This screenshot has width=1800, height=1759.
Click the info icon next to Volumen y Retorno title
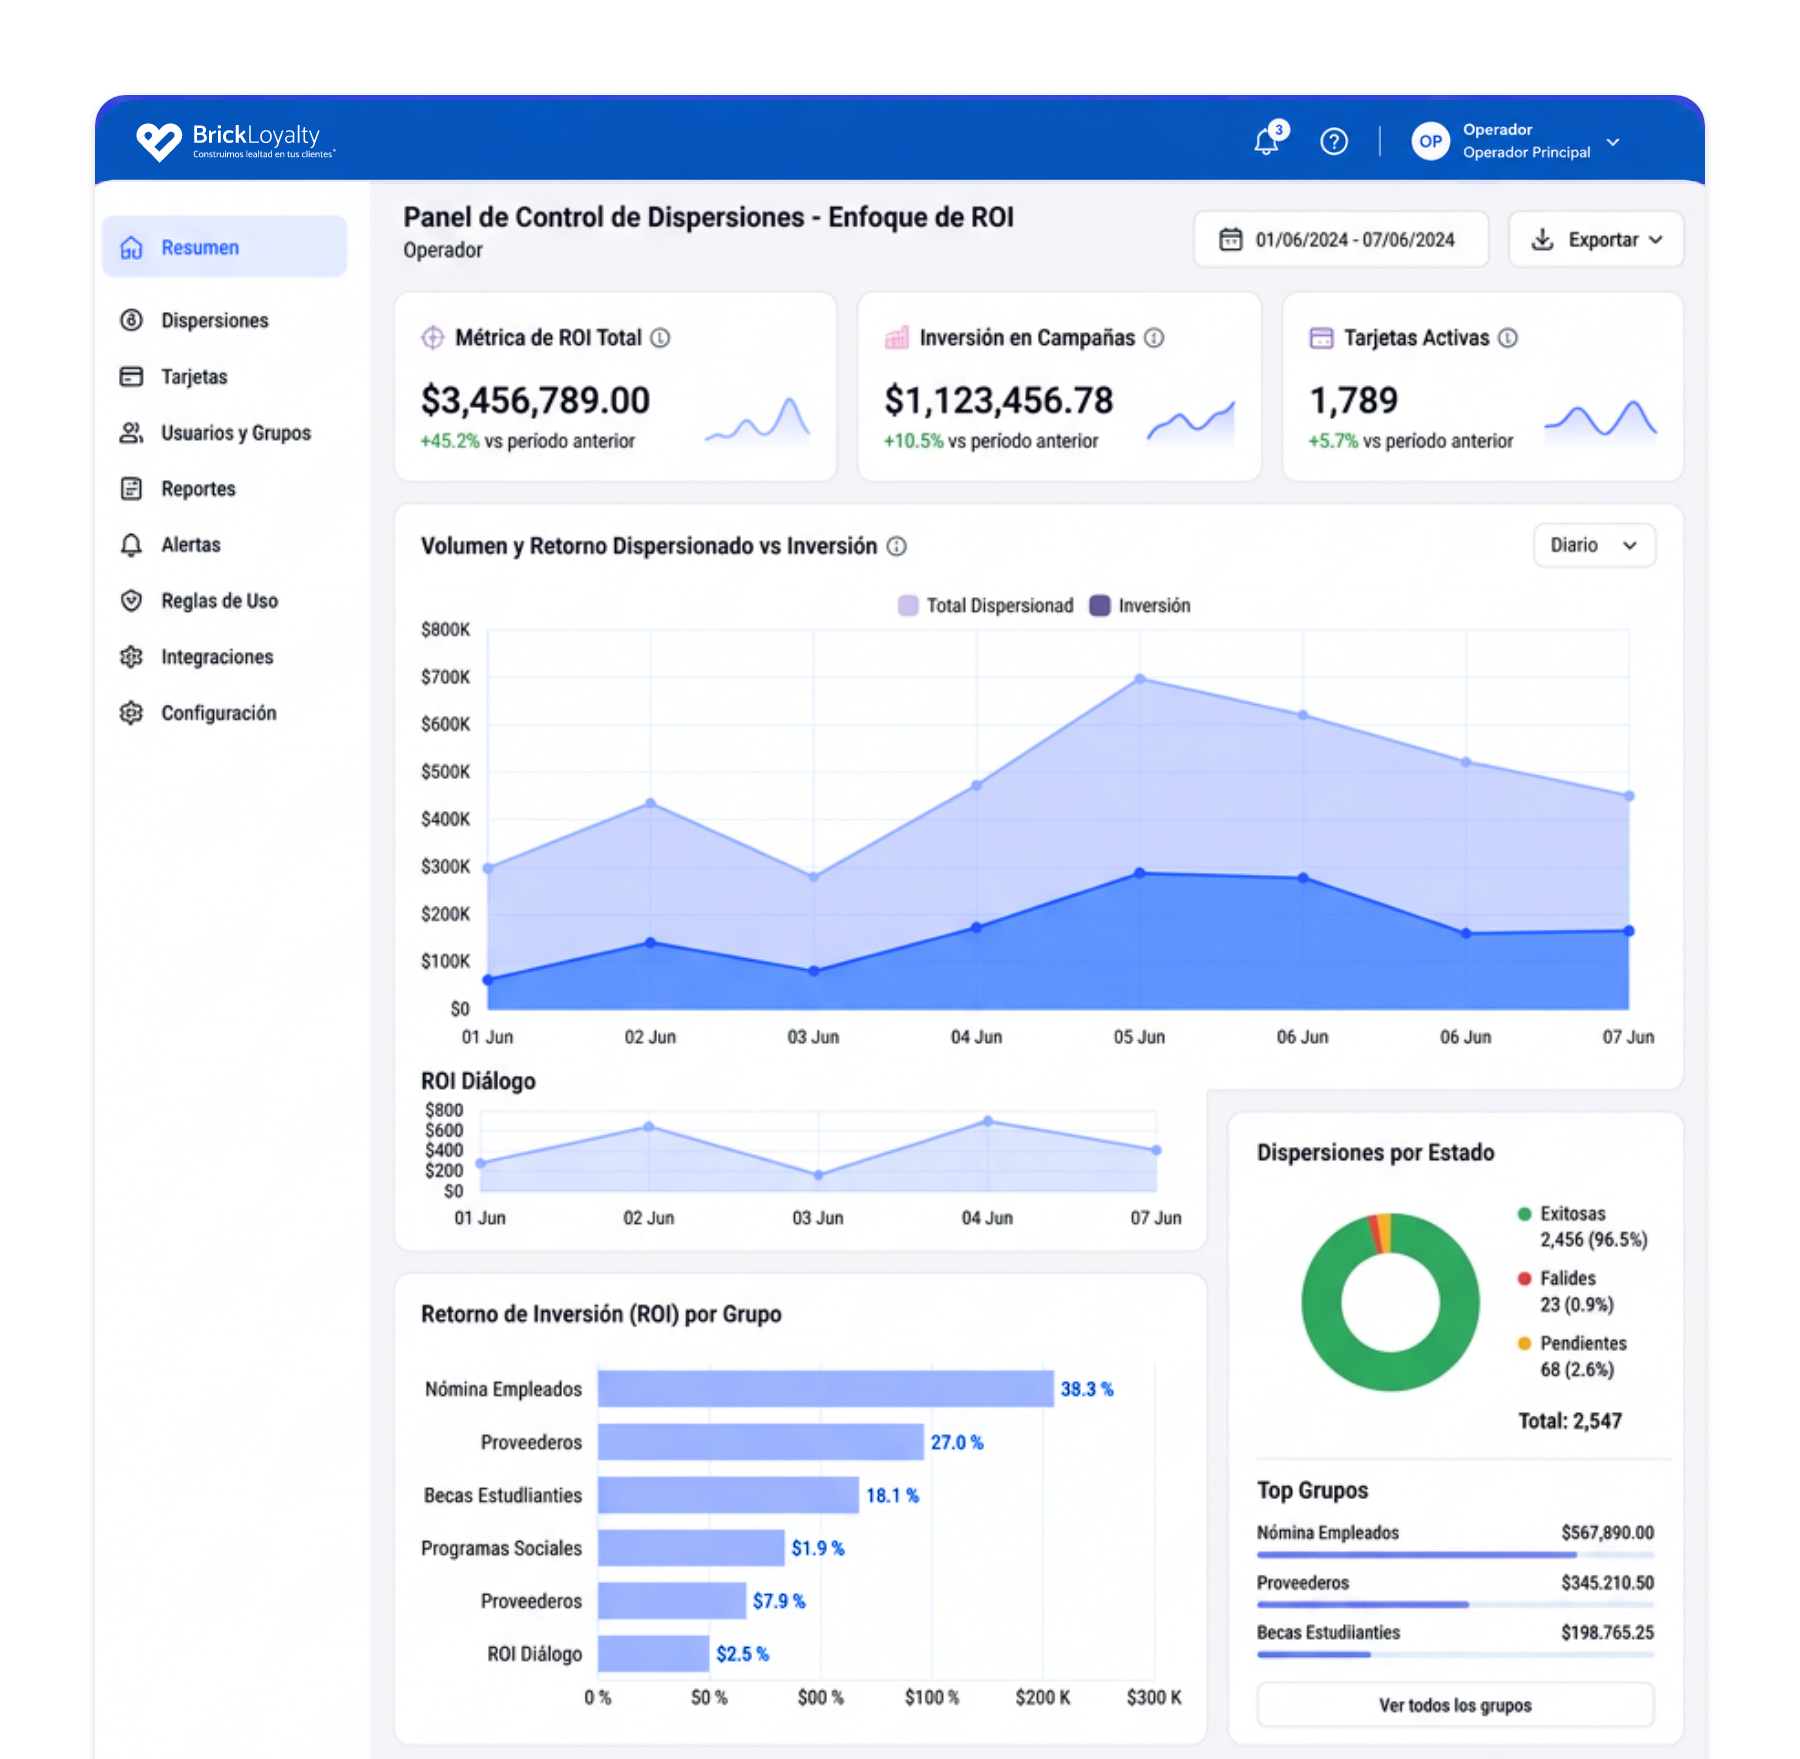897,546
